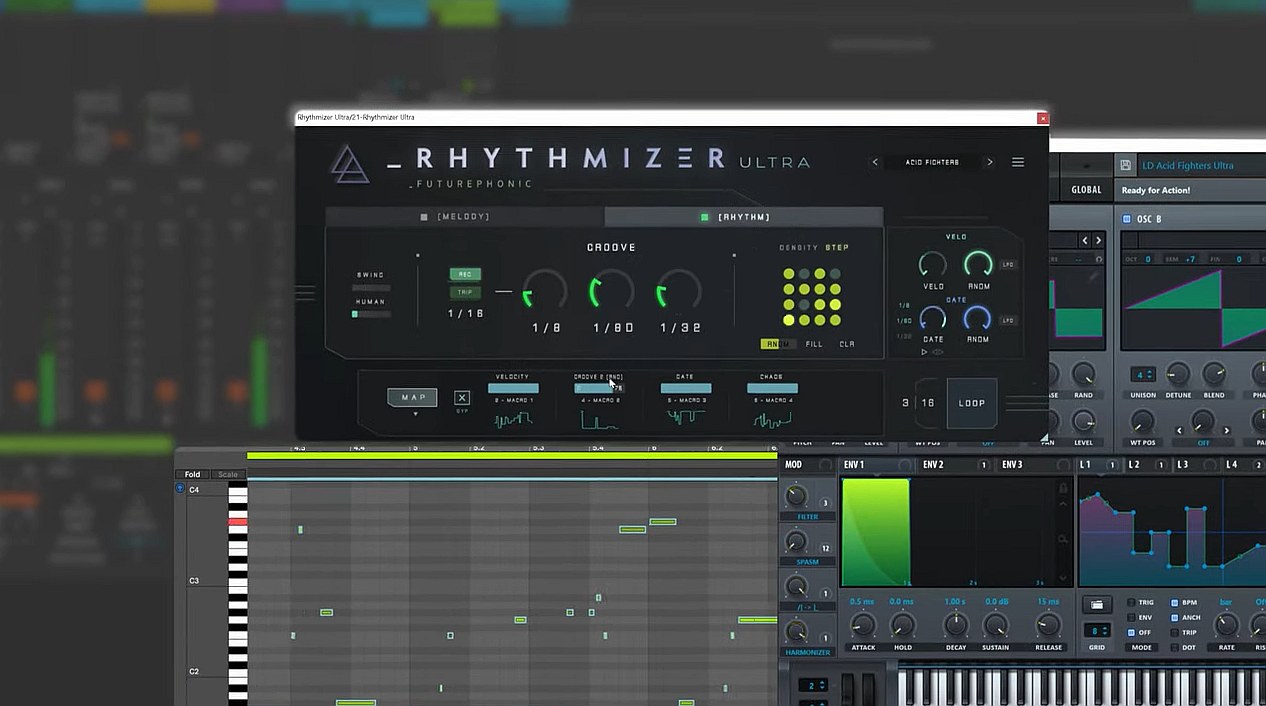Change the Serum LFO grid size stepper
Viewport: 1266px width, 706px height.
(x=1097, y=631)
